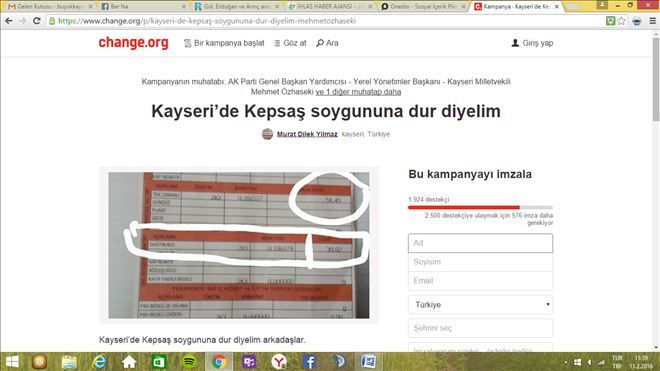This screenshot has width=660, height=371.
Task: Click the Ad first name field
Action: tap(480, 243)
